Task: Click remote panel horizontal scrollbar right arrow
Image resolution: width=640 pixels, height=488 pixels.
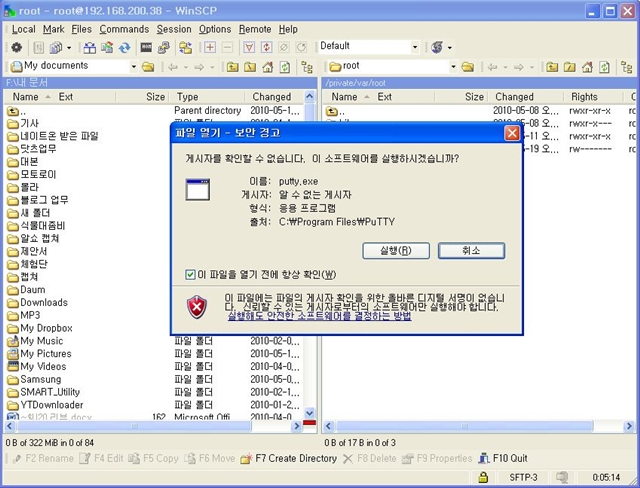Action: [629, 426]
